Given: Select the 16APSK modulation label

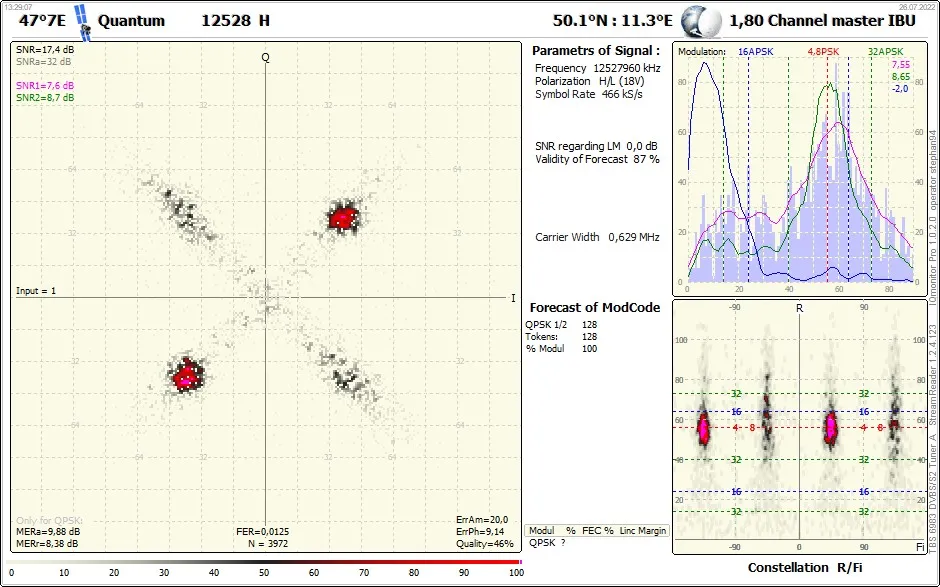Looking at the screenshot, I should click(755, 52).
